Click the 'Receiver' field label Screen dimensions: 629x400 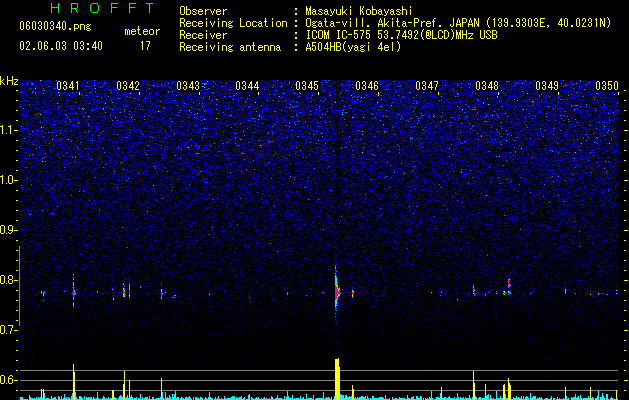pos(203,35)
